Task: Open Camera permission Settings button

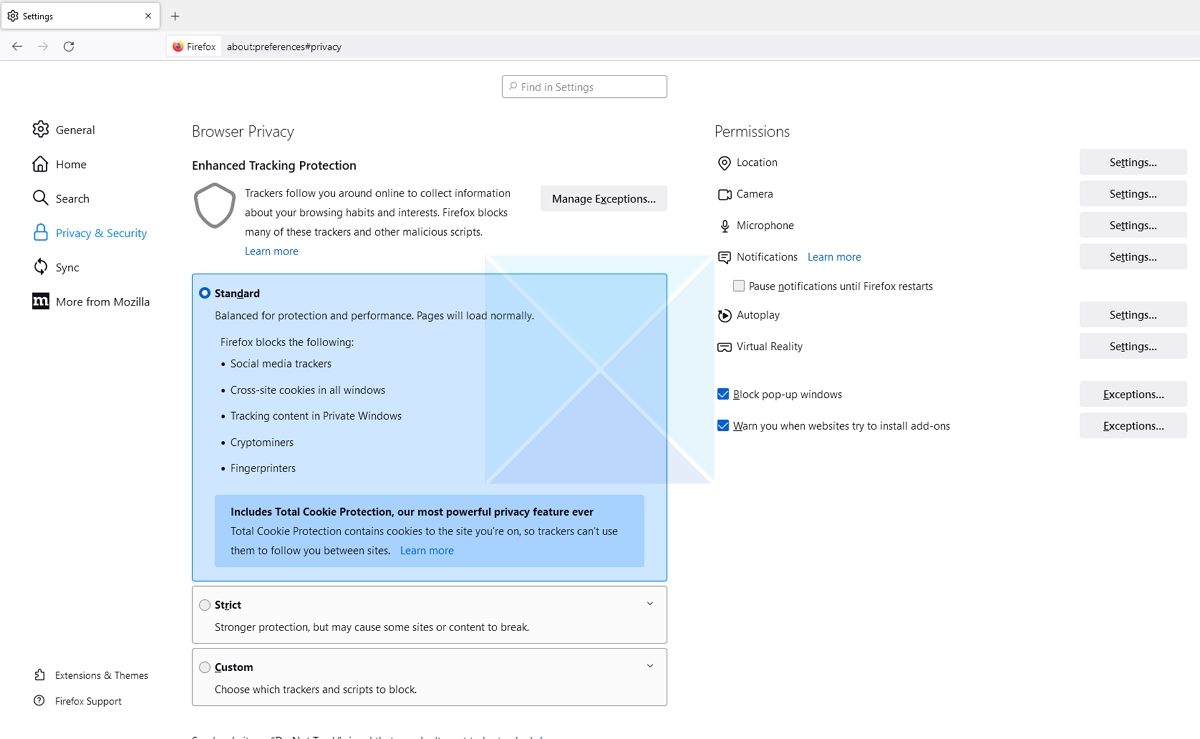Action: 1133,194
